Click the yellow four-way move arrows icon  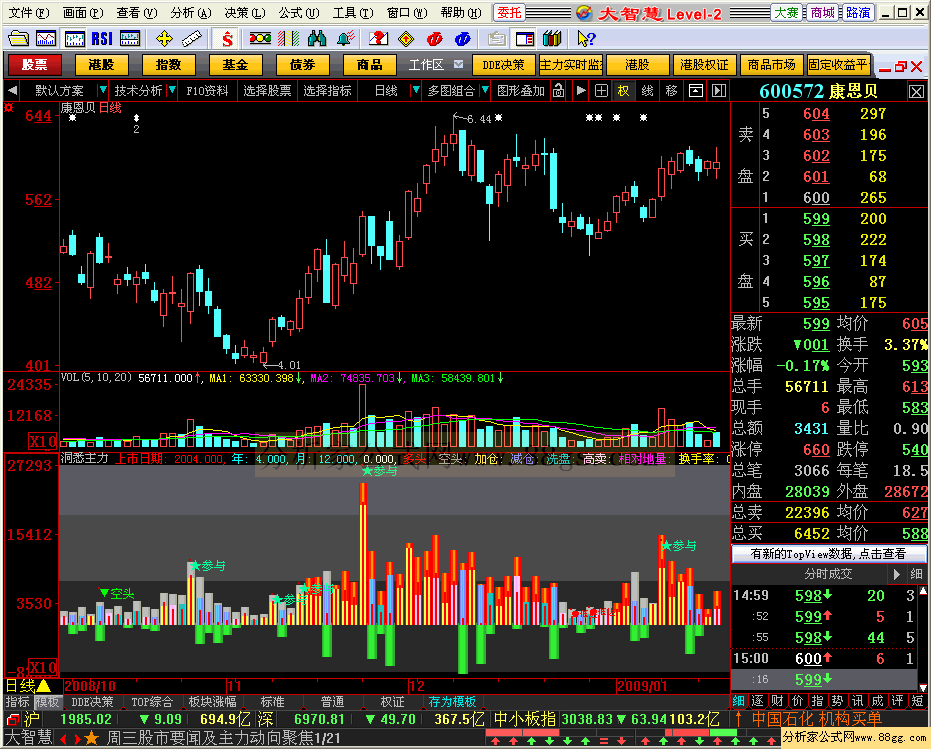164,39
